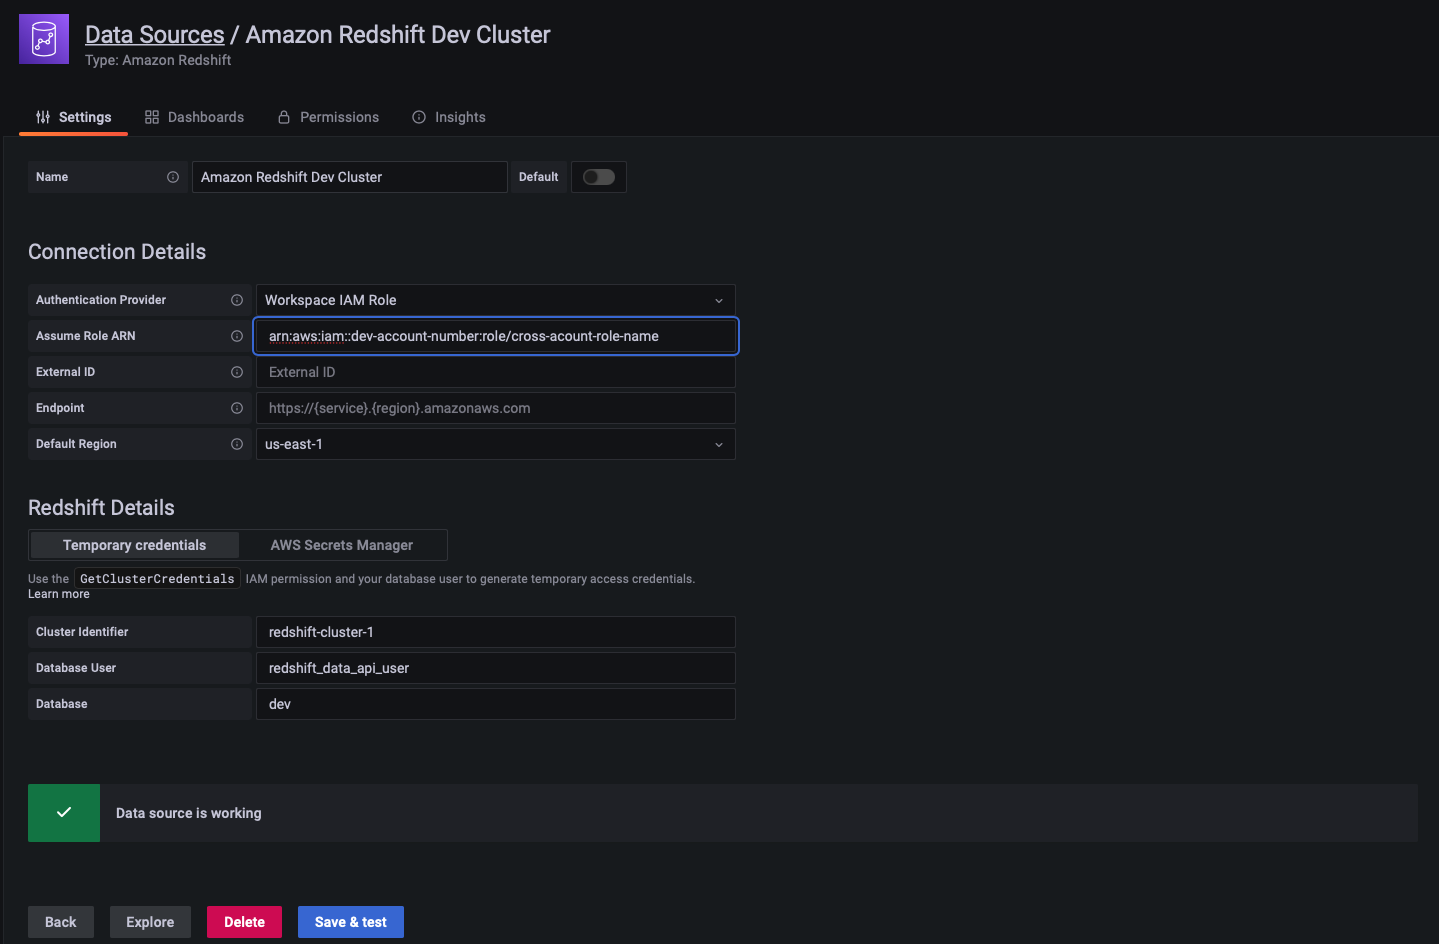Click the Endpoint info icon

point(237,408)
